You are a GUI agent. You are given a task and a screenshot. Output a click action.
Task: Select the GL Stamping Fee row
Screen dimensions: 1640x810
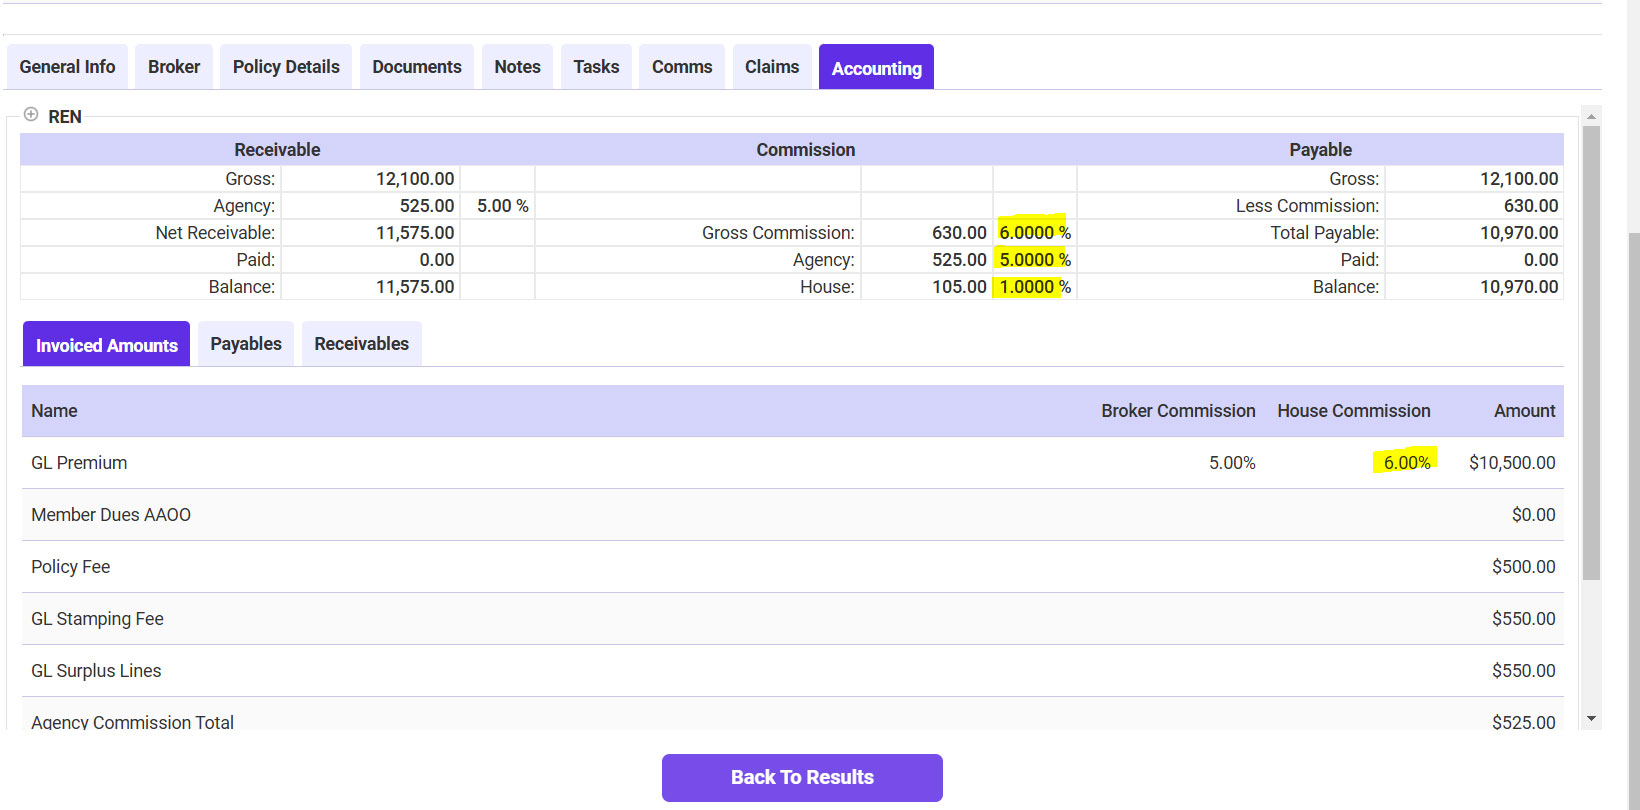(793, 619)
